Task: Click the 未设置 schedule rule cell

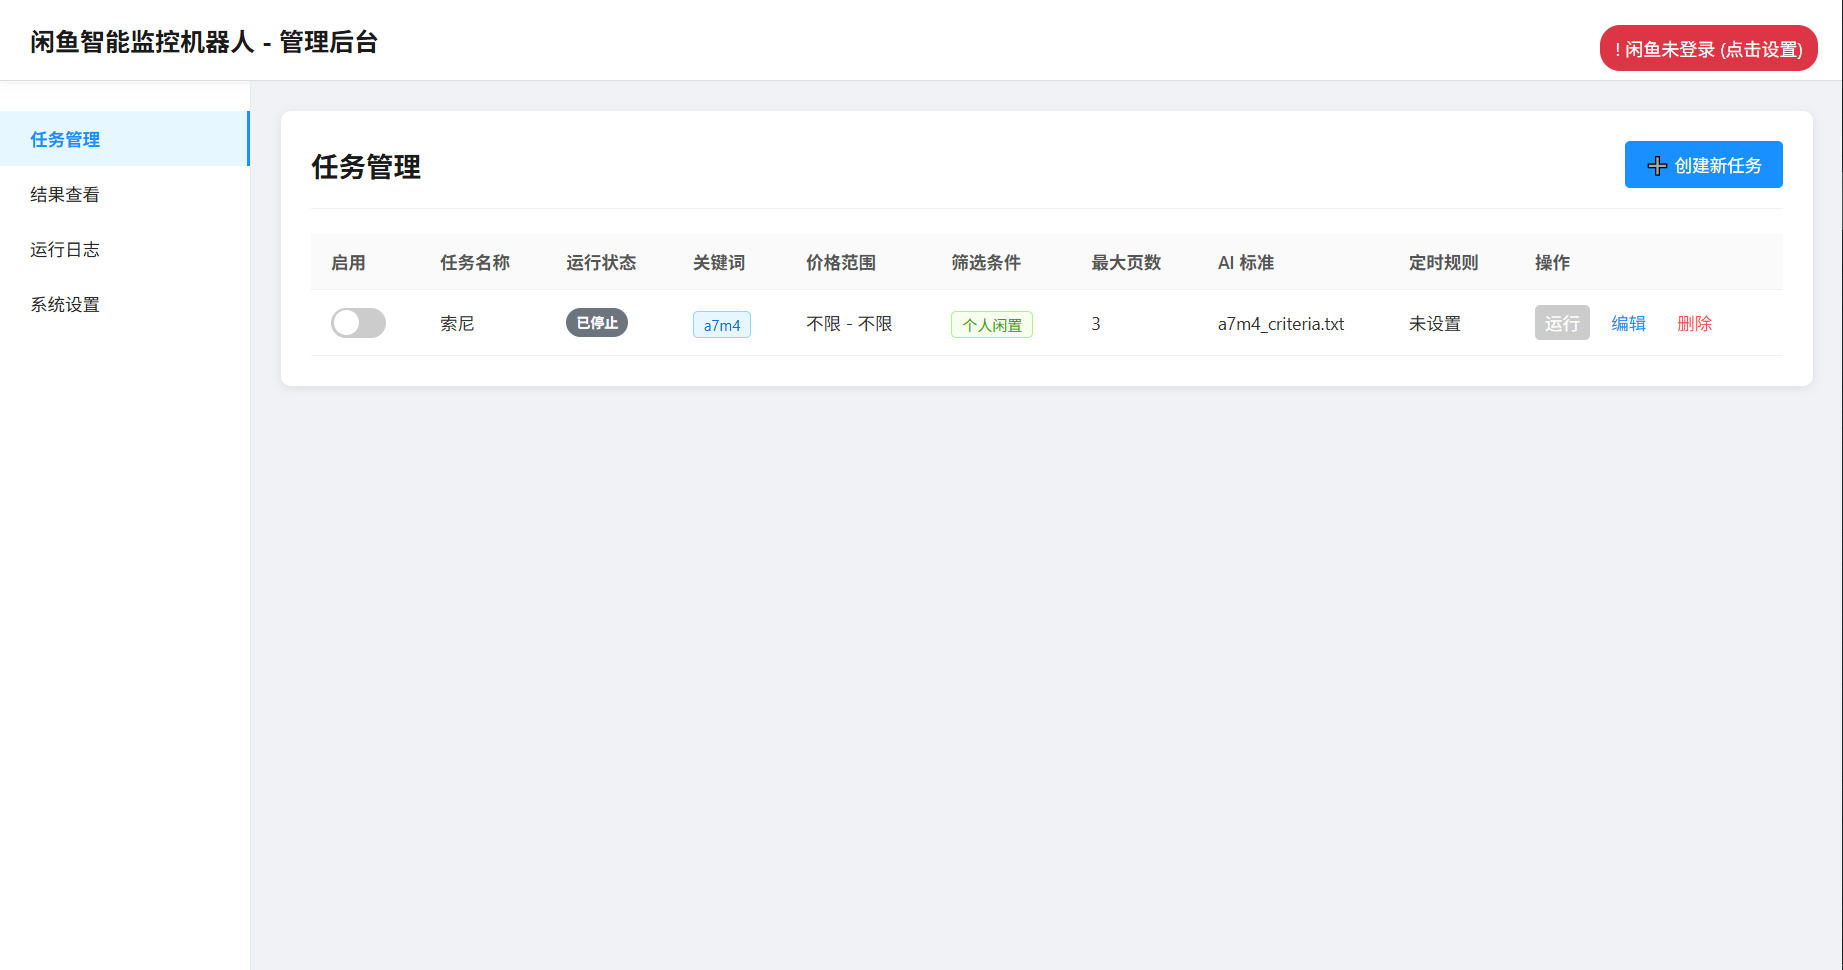Action: [1435, 323]
